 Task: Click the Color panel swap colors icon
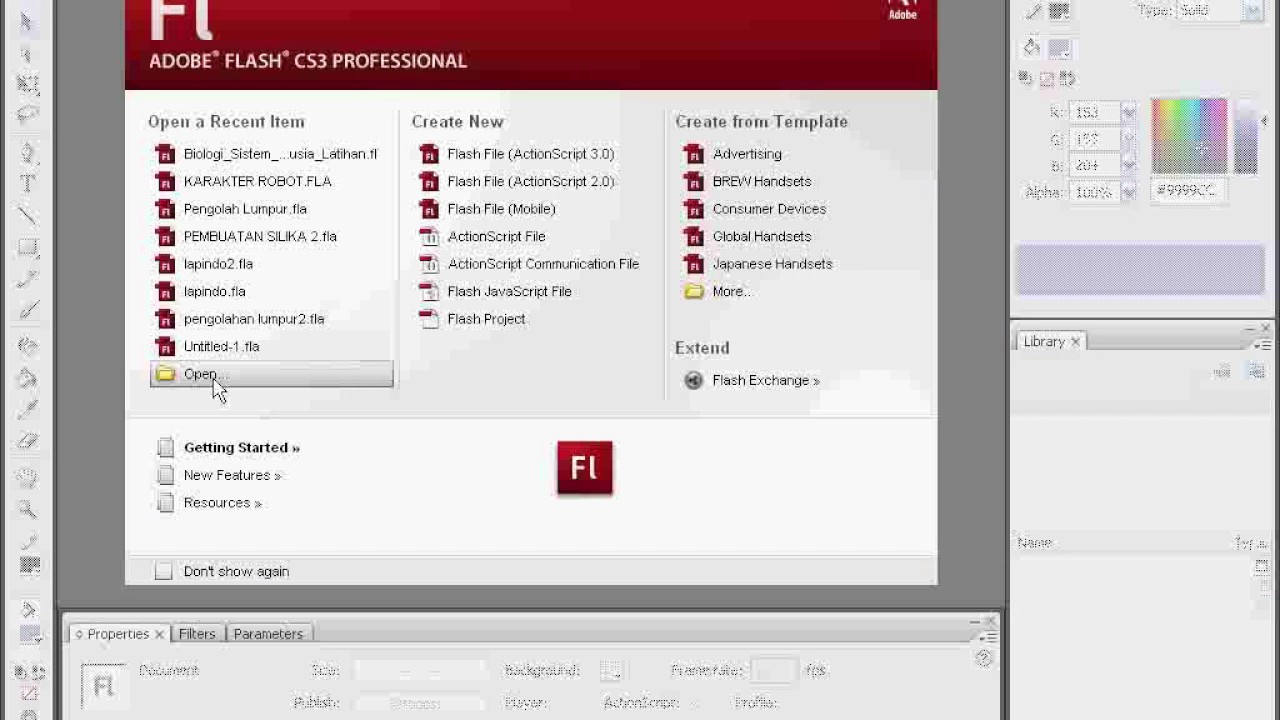(x=1068, y=78)
